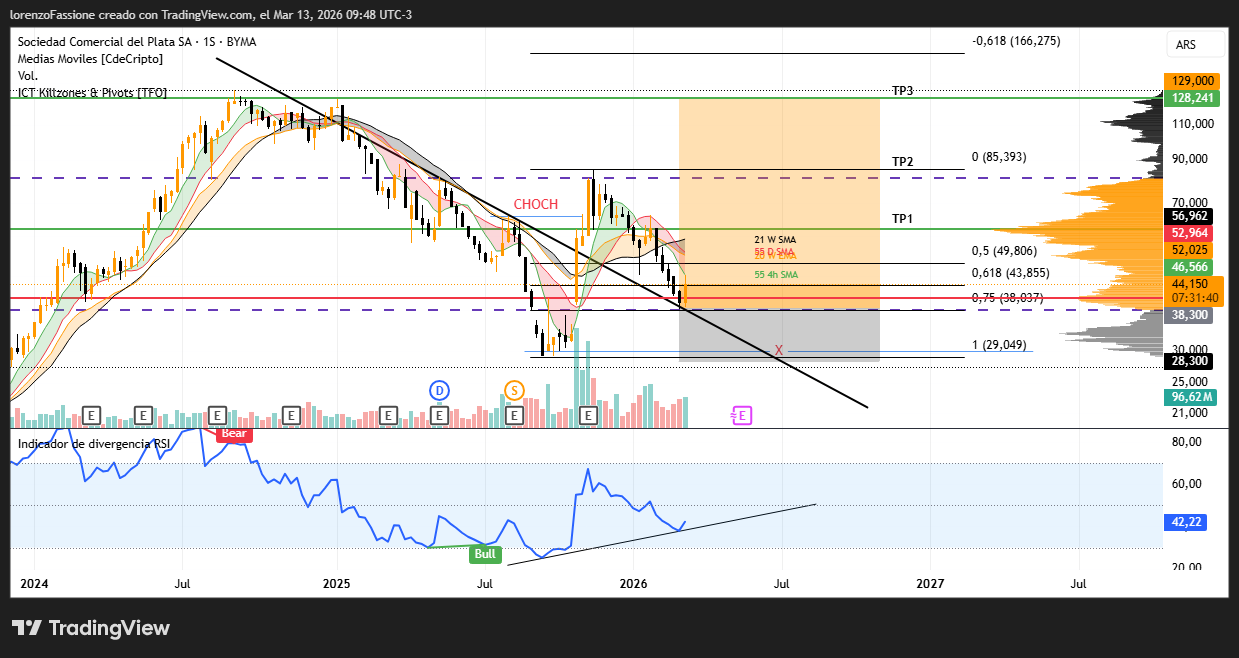Click the 70,000 price axis label
The height and width of the screenshot is (658, 1239).
[x=1191, y=202]
